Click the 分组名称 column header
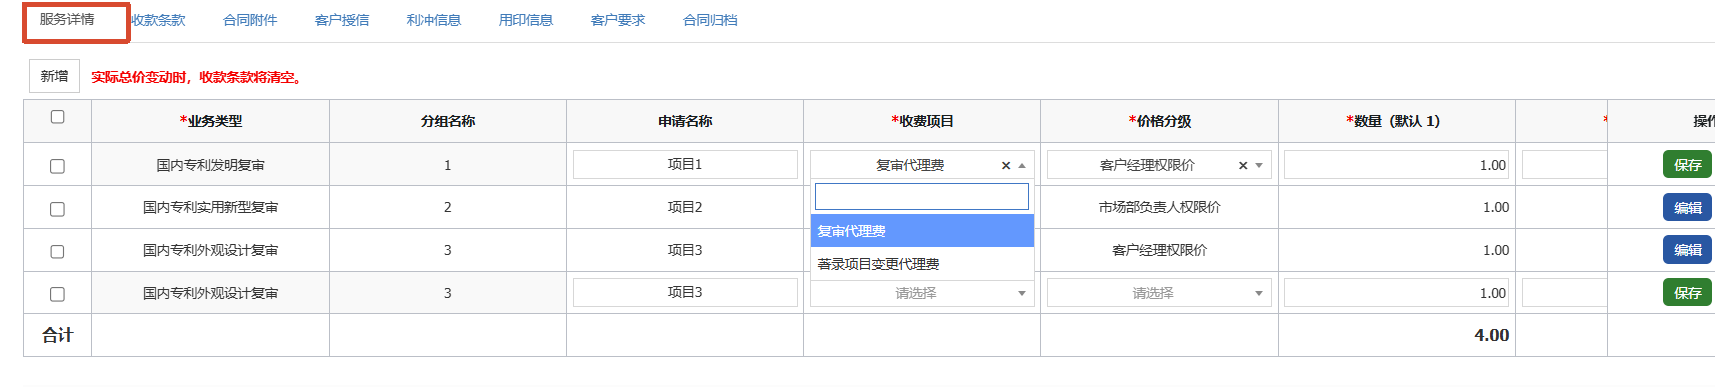The width and height of the screenshot is (1715, 387). point(448,121)
